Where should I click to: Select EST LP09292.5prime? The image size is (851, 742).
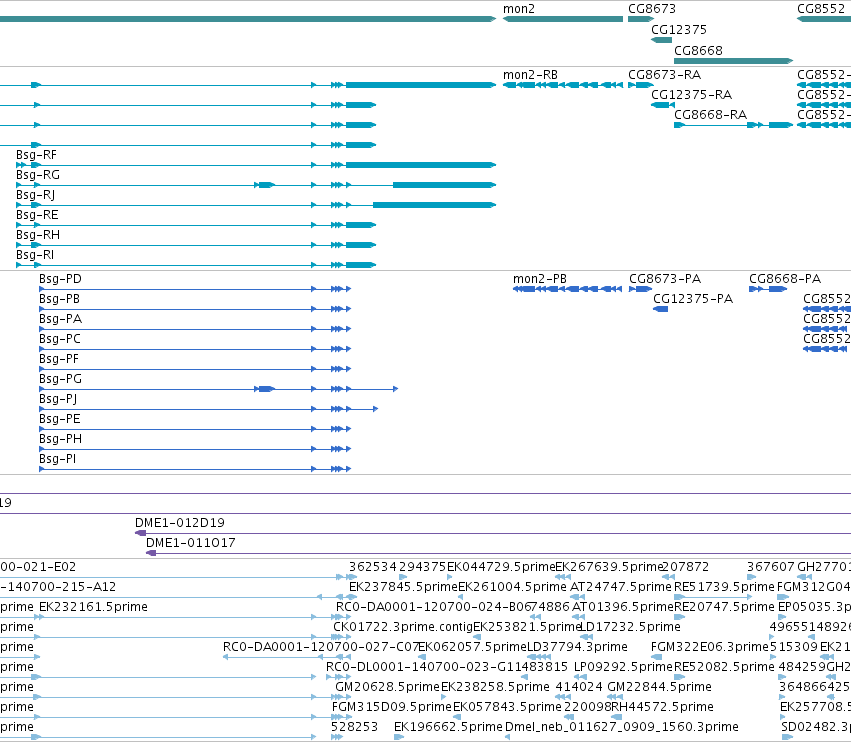623,667
